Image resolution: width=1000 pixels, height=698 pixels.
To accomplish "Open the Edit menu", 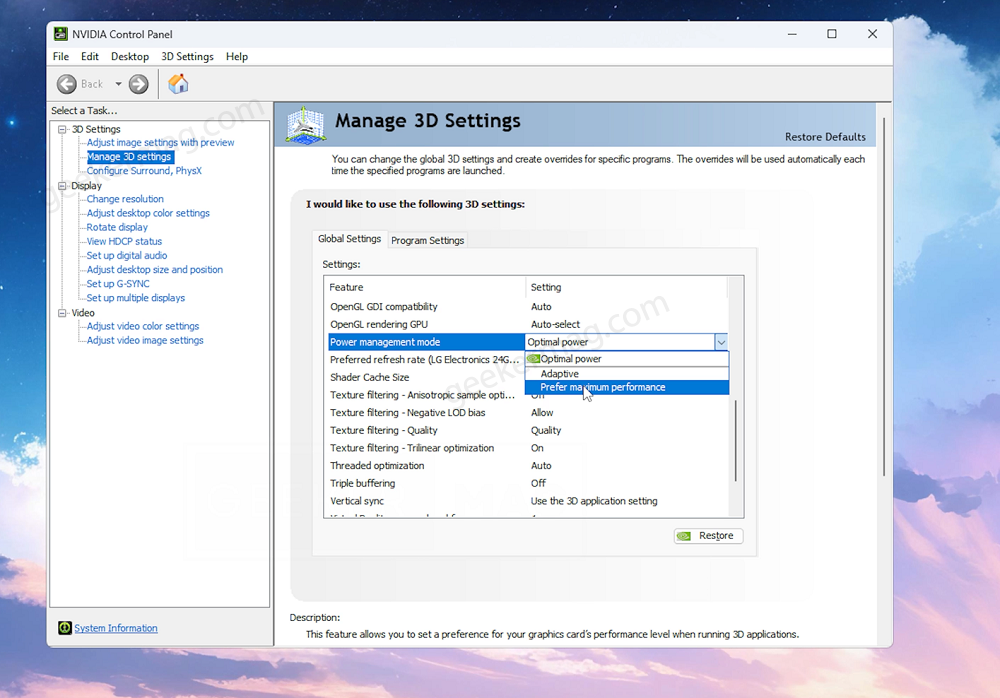I will coord(90,57).
